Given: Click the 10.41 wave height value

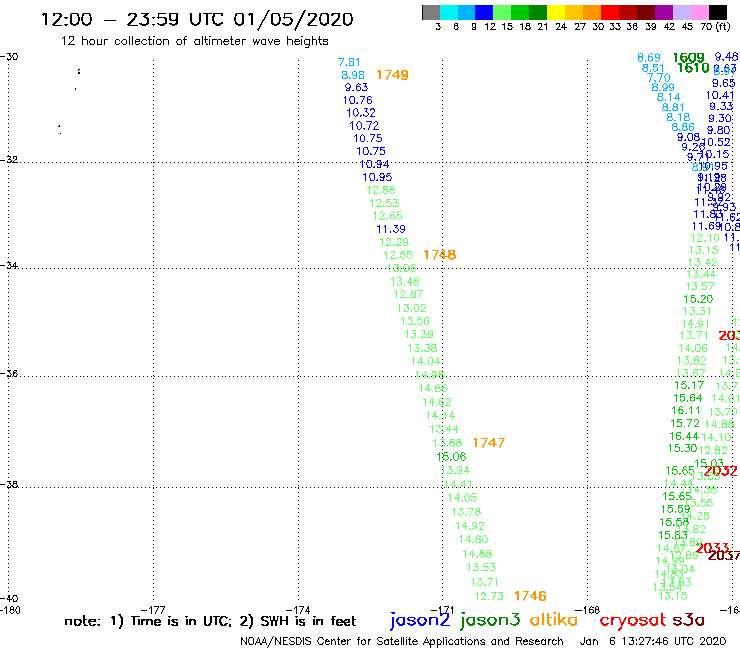Looking at the screenshot, I should tap(720, 96).
